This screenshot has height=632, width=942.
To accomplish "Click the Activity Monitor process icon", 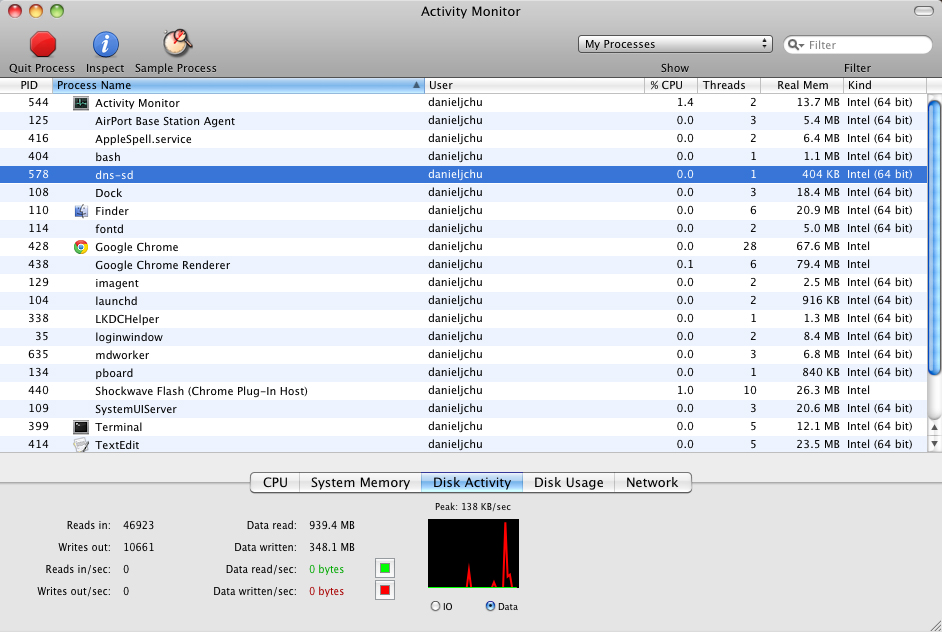I will point(81,103).
